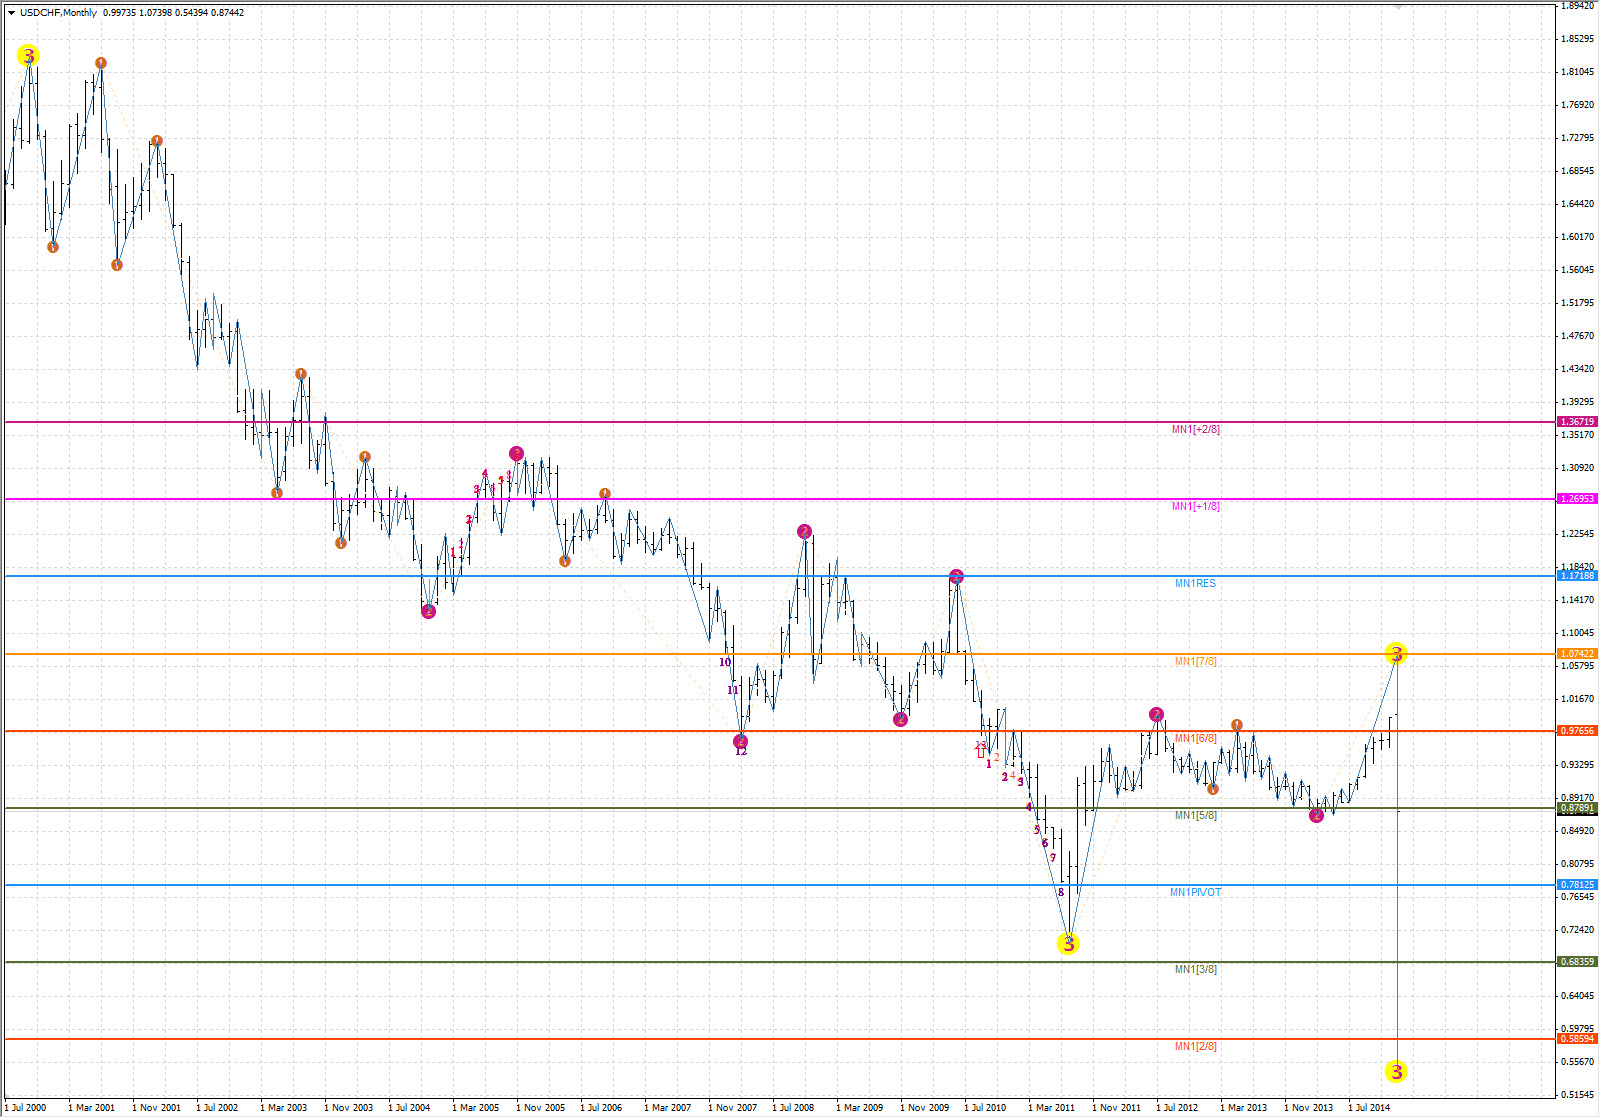The width and height of the screenshot is (1600, 1118).
Task: Click the purple wave label 10
Action: 725,662
